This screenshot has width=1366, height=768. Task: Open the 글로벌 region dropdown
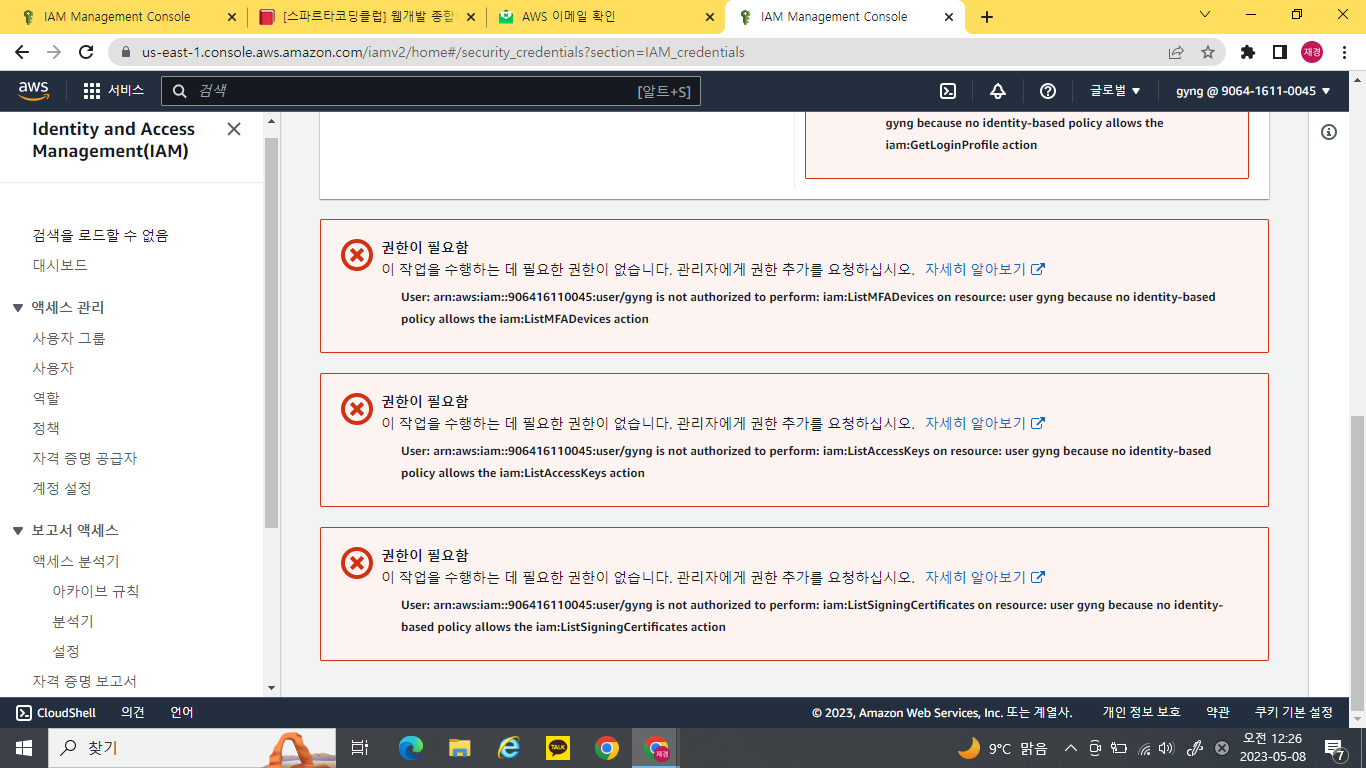(x=1115, y=91)
